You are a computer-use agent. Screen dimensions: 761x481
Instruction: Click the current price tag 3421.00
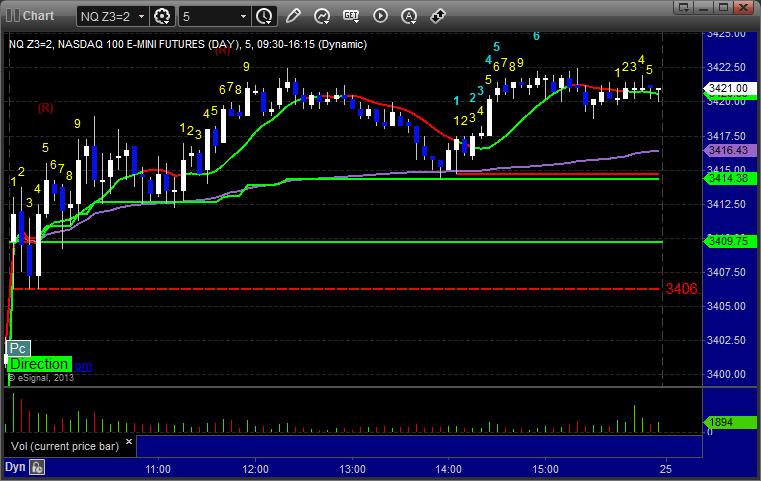[x=728, y=88]
